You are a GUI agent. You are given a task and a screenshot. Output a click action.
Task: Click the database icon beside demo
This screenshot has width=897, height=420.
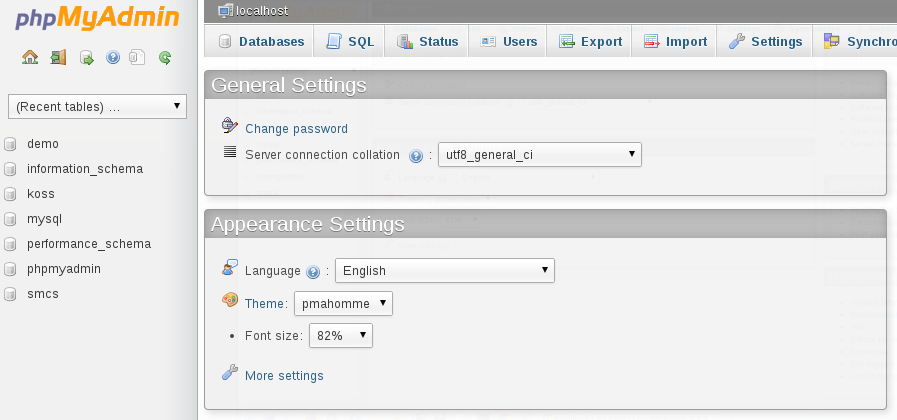[10, 144]
